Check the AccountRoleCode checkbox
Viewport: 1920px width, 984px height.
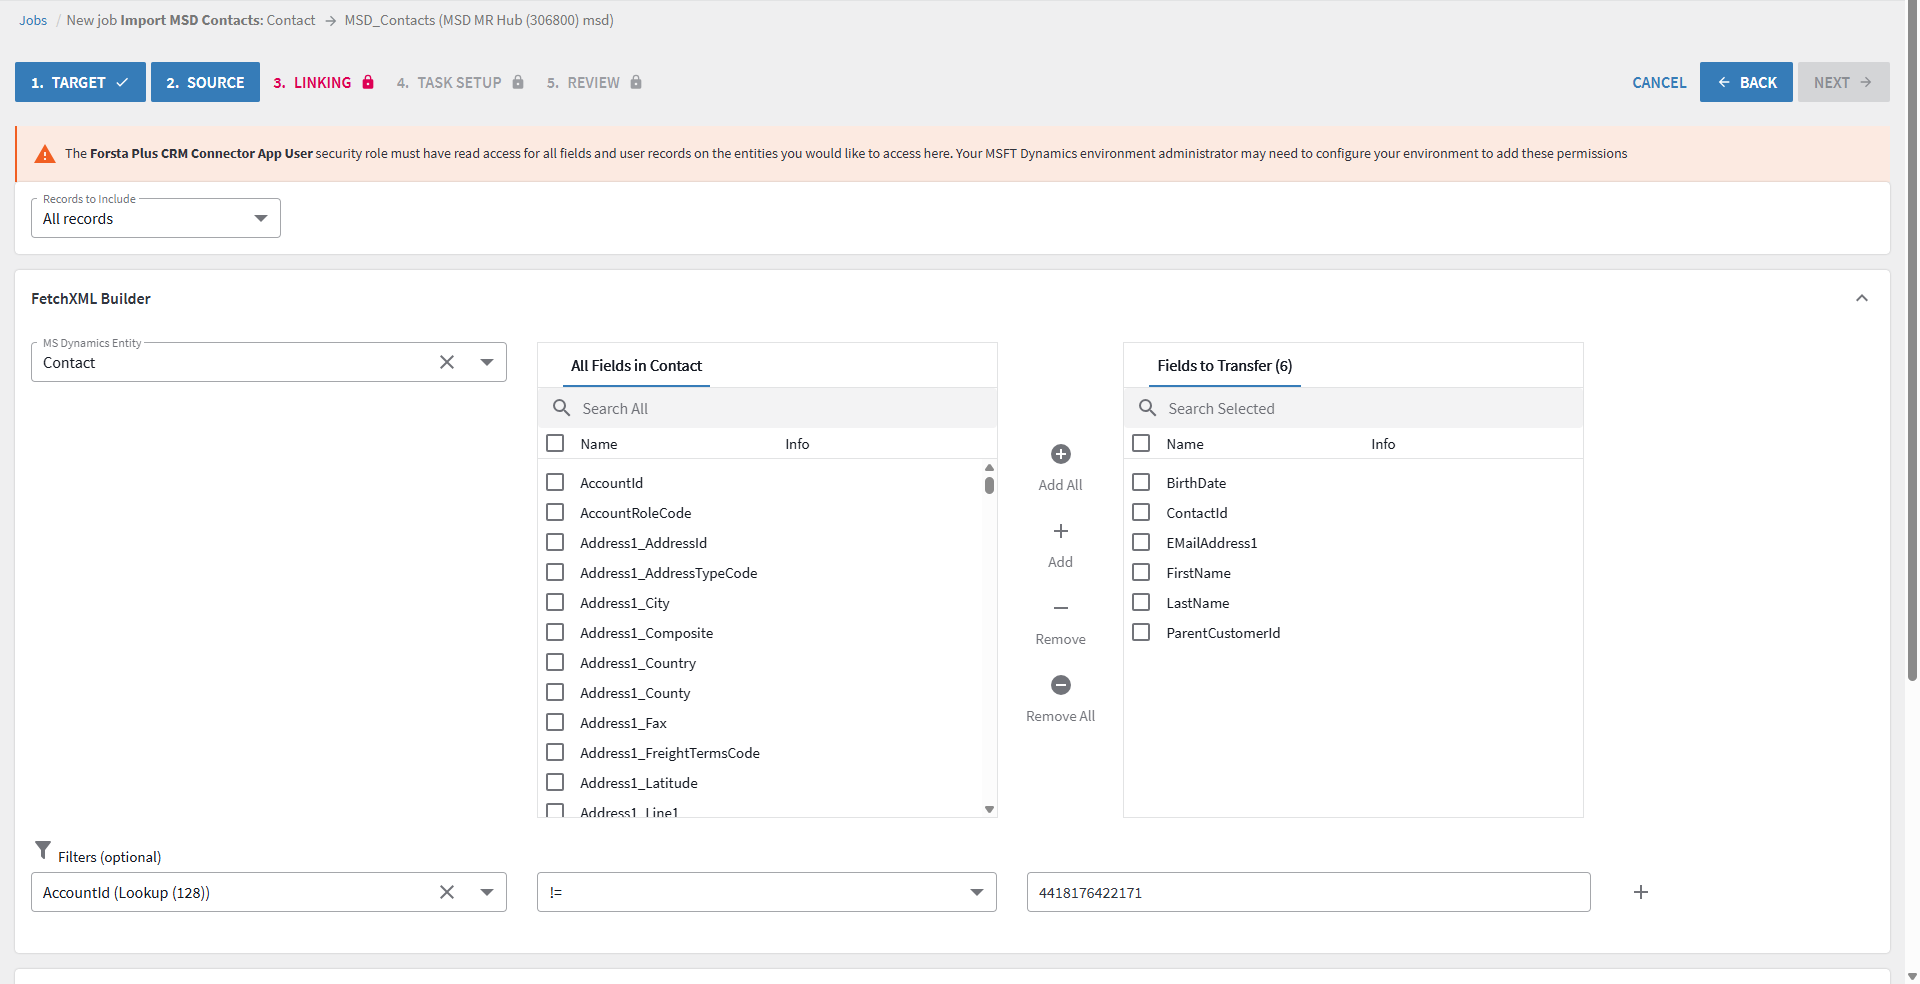[555, 512]
